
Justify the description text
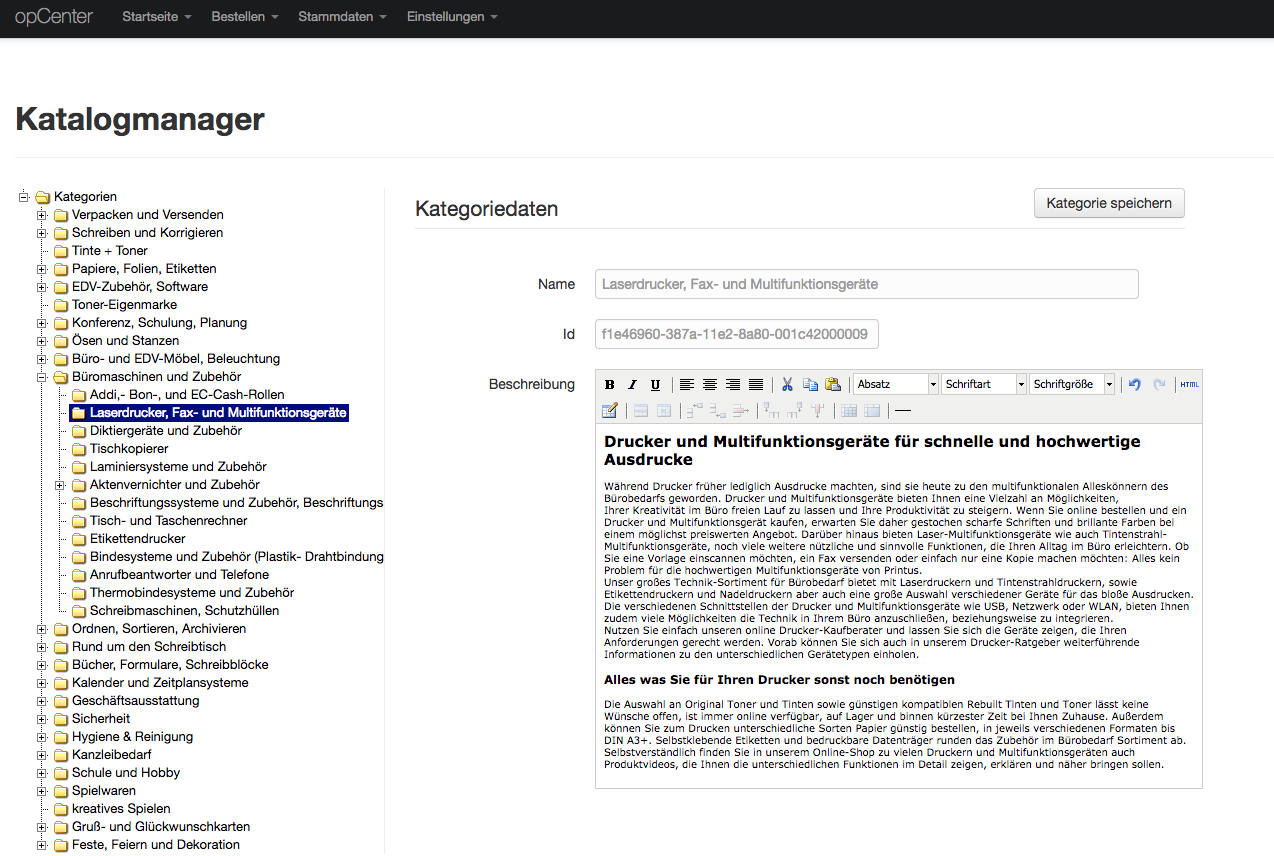[x=755, y=385]
